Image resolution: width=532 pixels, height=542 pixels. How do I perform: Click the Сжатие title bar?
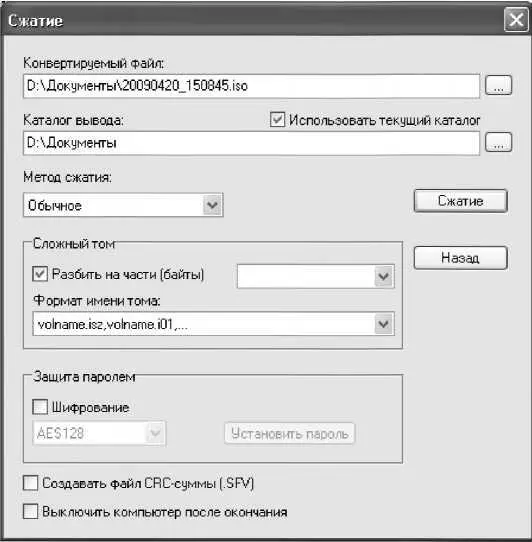coord(252,20)
